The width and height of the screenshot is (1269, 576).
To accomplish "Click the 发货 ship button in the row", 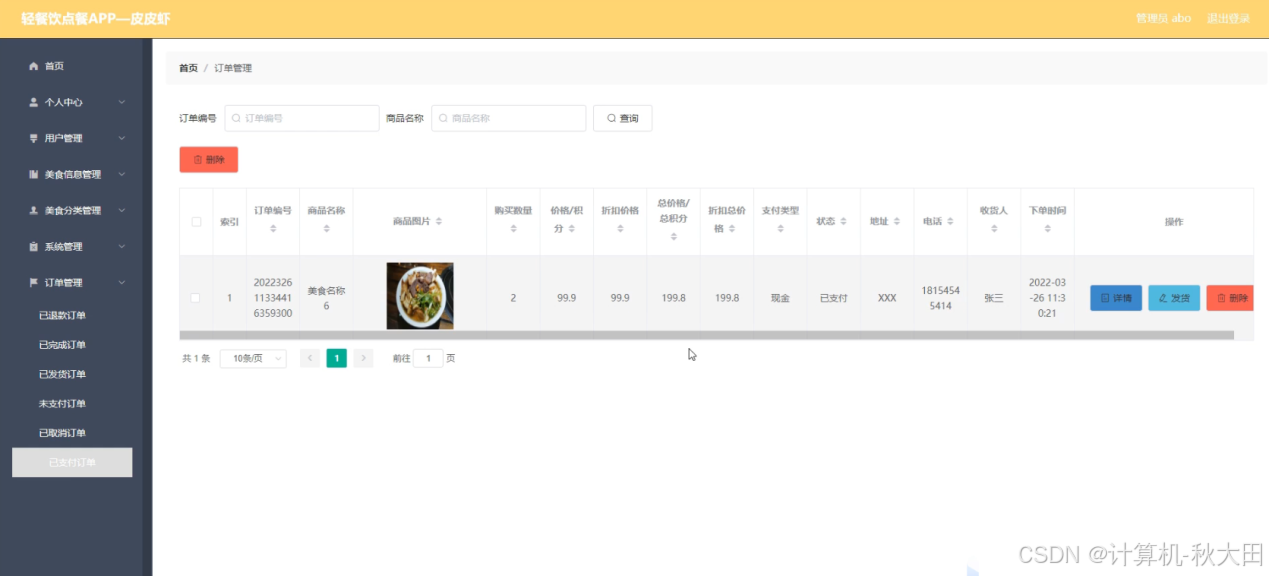I will click(x=1174, y=298).
